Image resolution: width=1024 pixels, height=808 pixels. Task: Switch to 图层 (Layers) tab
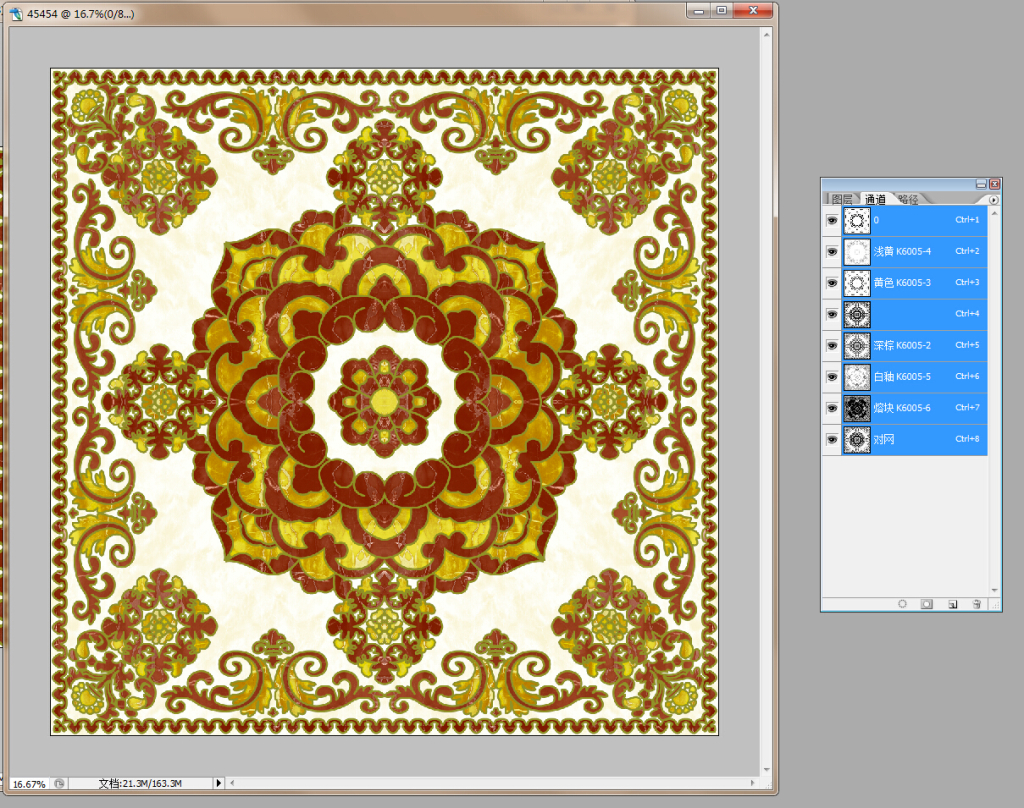842,199
